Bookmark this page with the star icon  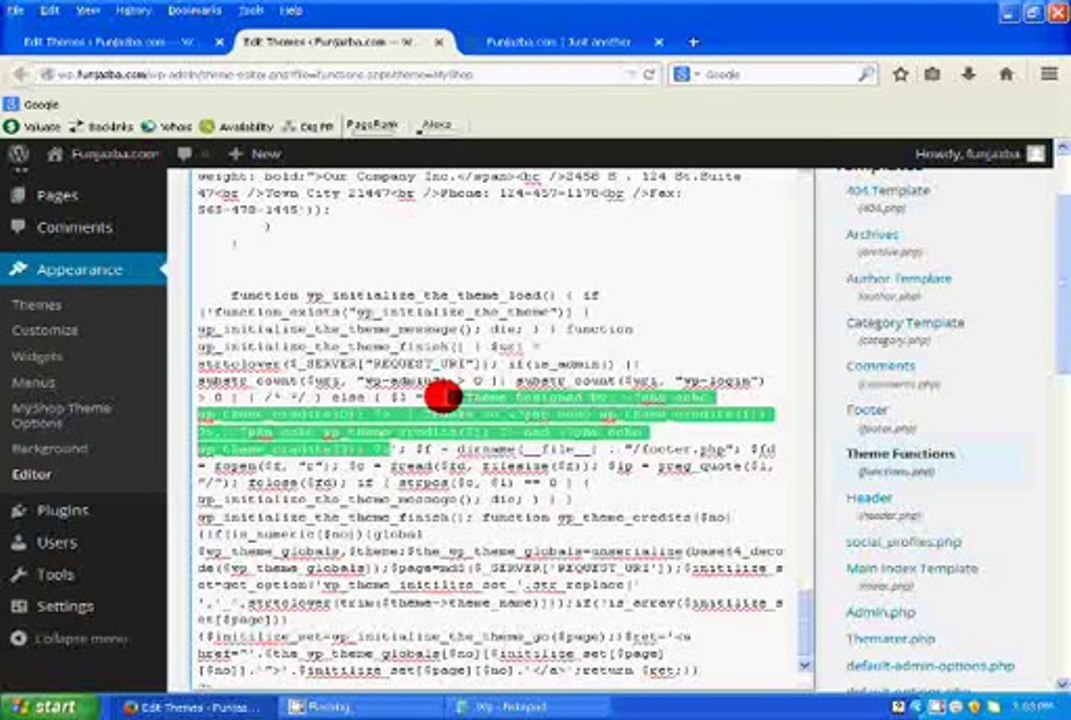(900, 74)
